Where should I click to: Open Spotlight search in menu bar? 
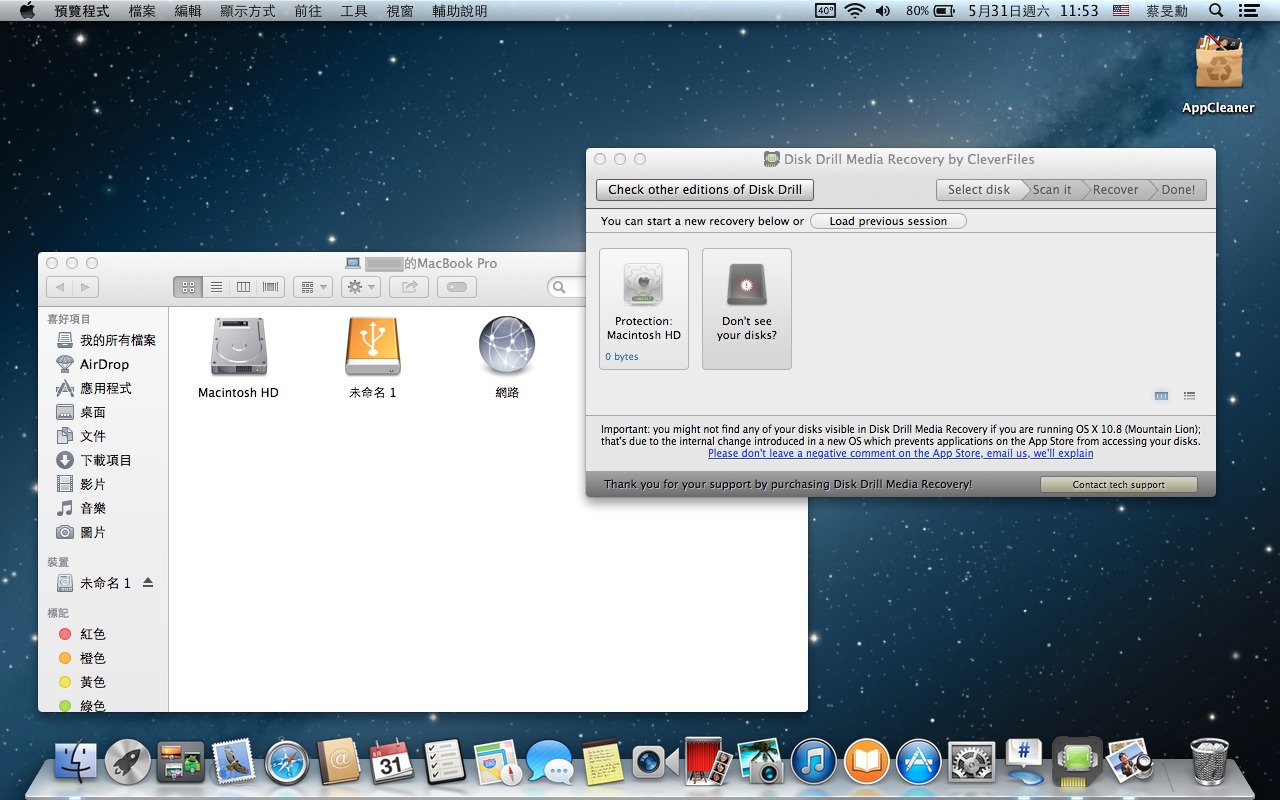pyautogui.click(x=1216, y=11)
